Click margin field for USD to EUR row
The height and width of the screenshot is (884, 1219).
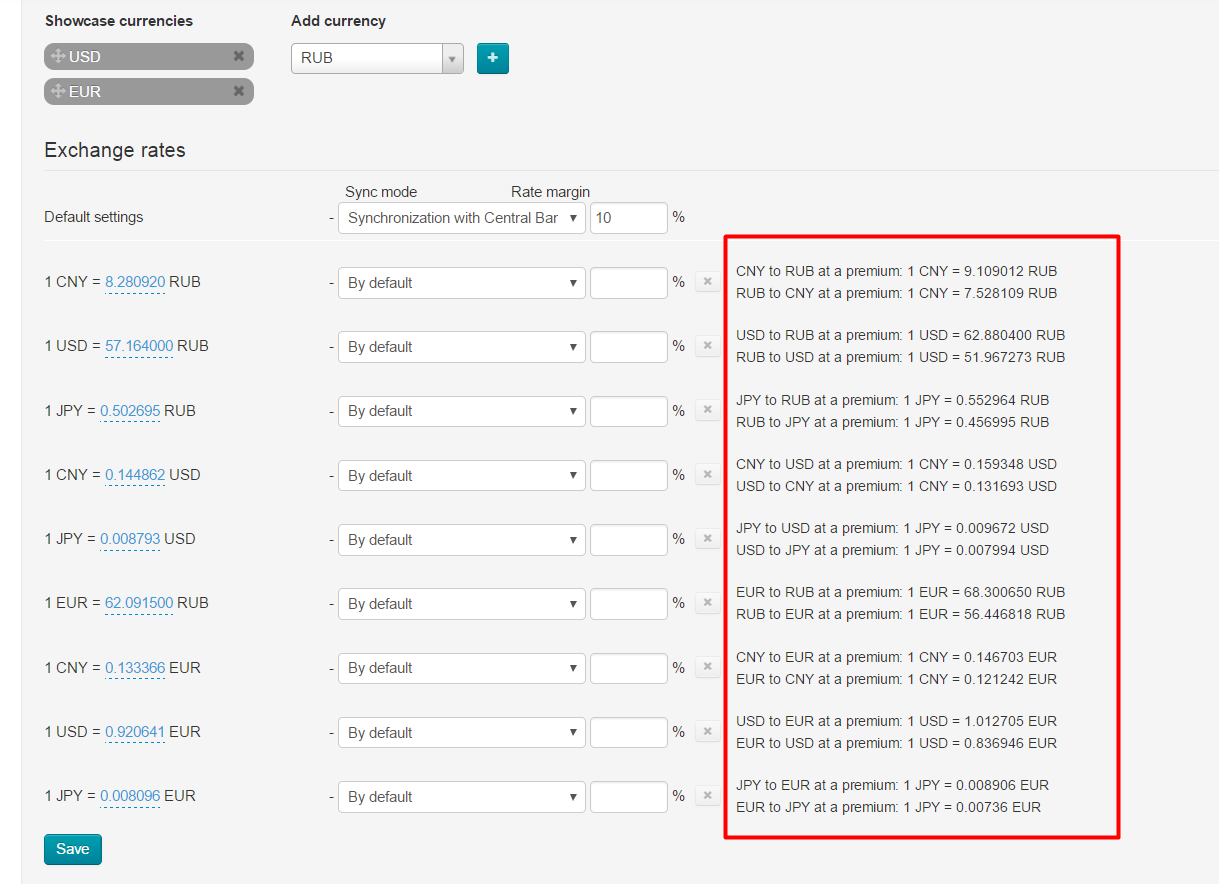pyautogui.click(x=629, y=733)
